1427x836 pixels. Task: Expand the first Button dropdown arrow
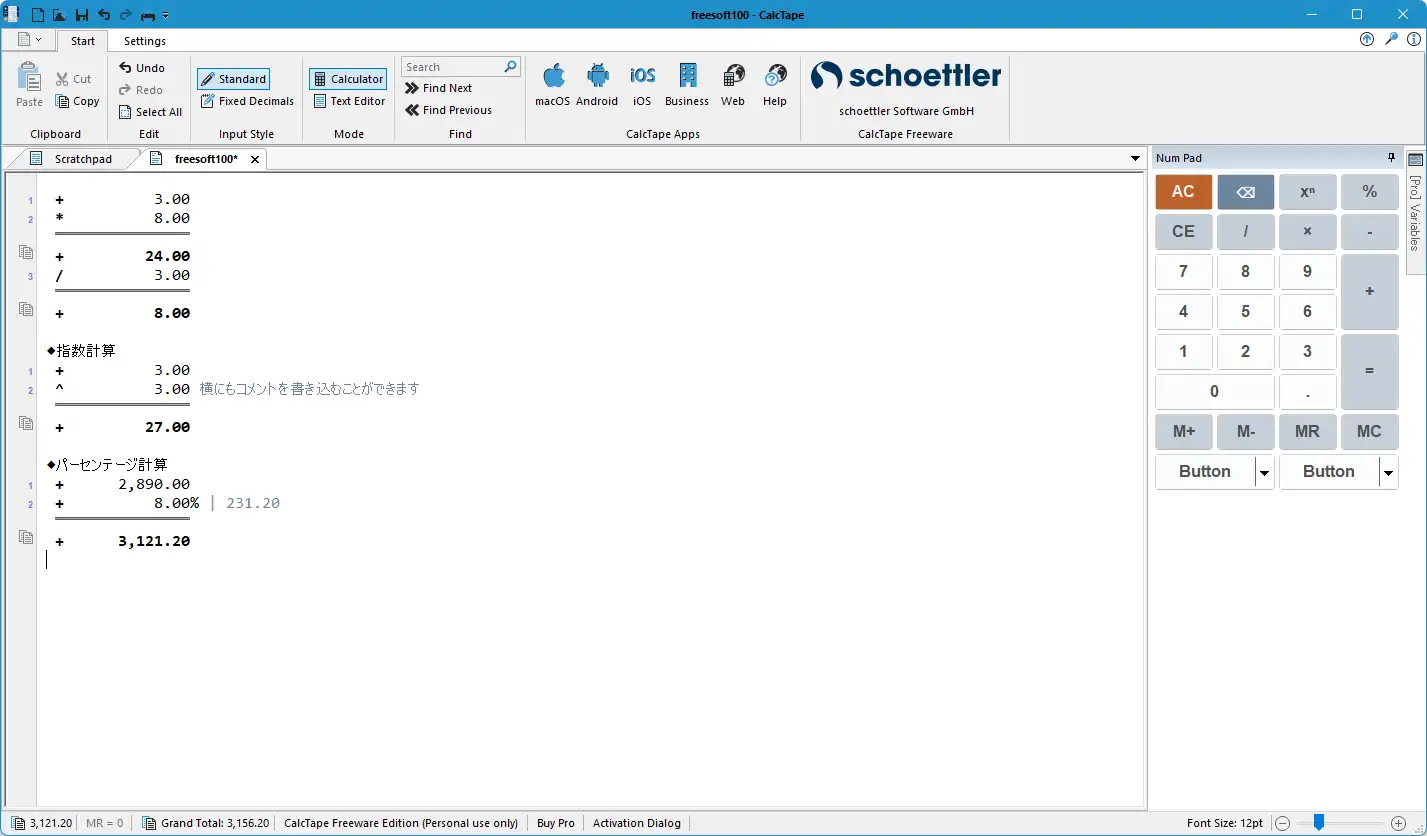coord(1265,472)
